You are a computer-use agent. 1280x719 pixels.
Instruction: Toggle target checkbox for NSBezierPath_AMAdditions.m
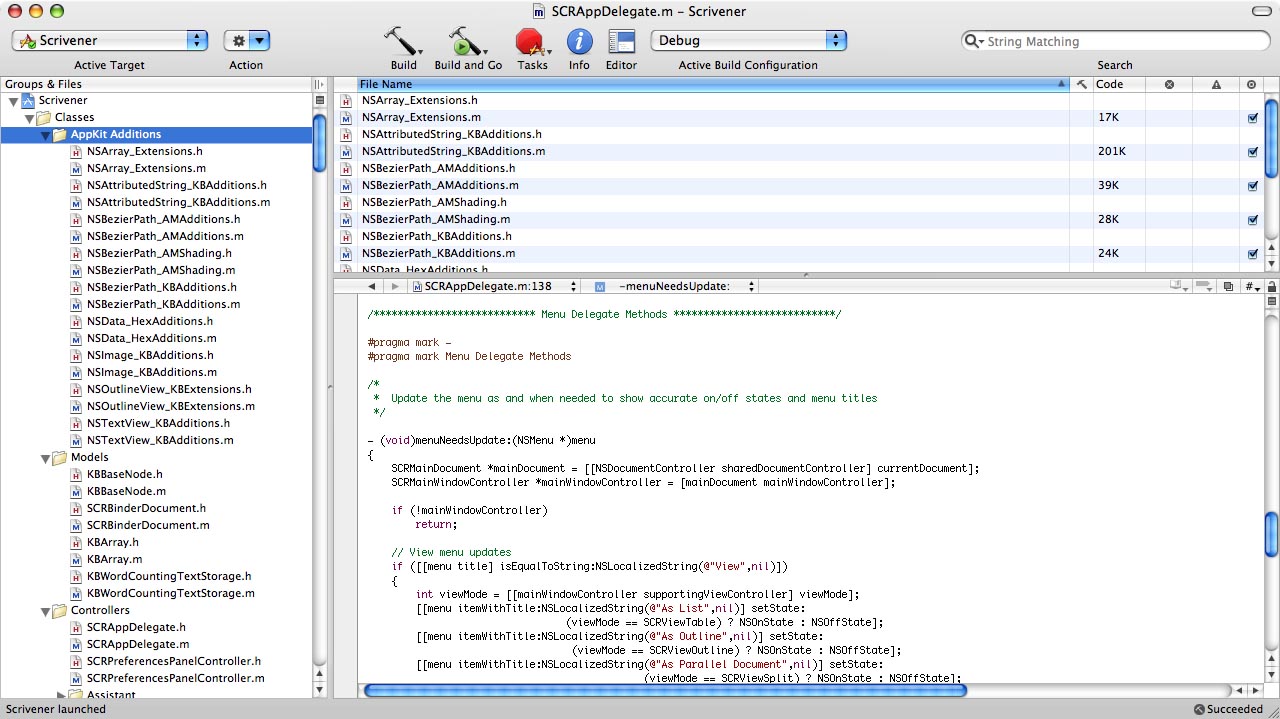click(x=1253, y=186)
